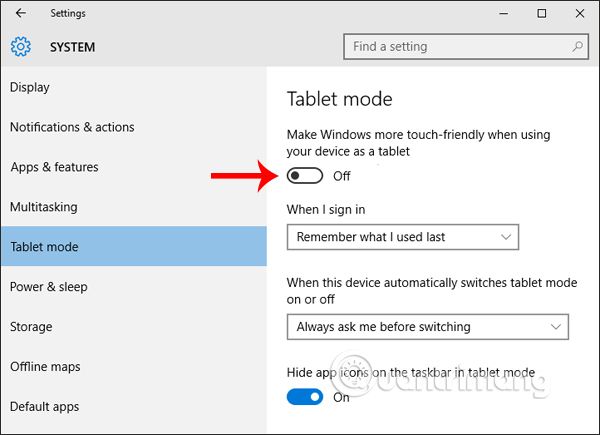Open the Multitasking section
Viewport: 600px width, 435px height.
tap(134, 207)
